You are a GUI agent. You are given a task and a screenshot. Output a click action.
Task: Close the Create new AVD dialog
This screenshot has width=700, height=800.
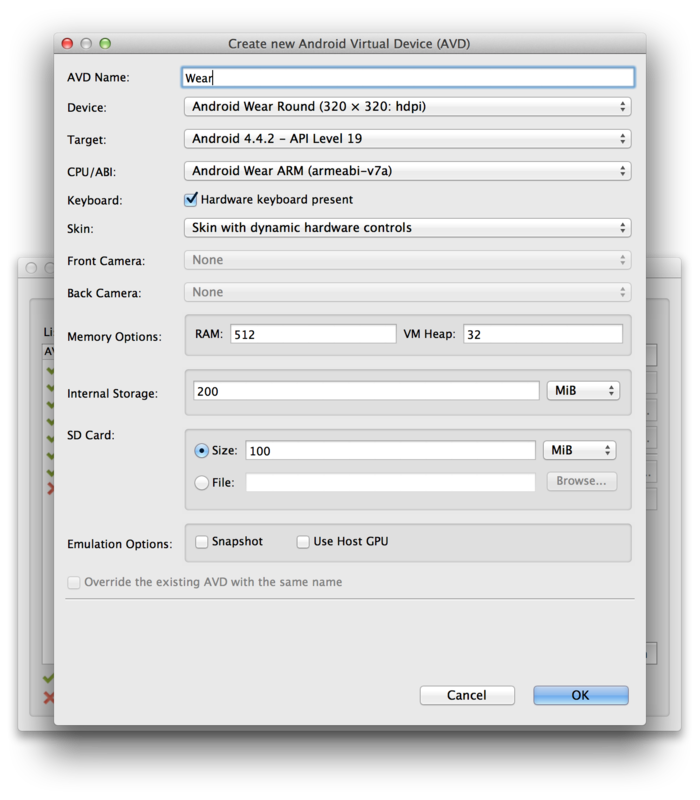click(x=67, y=43)
